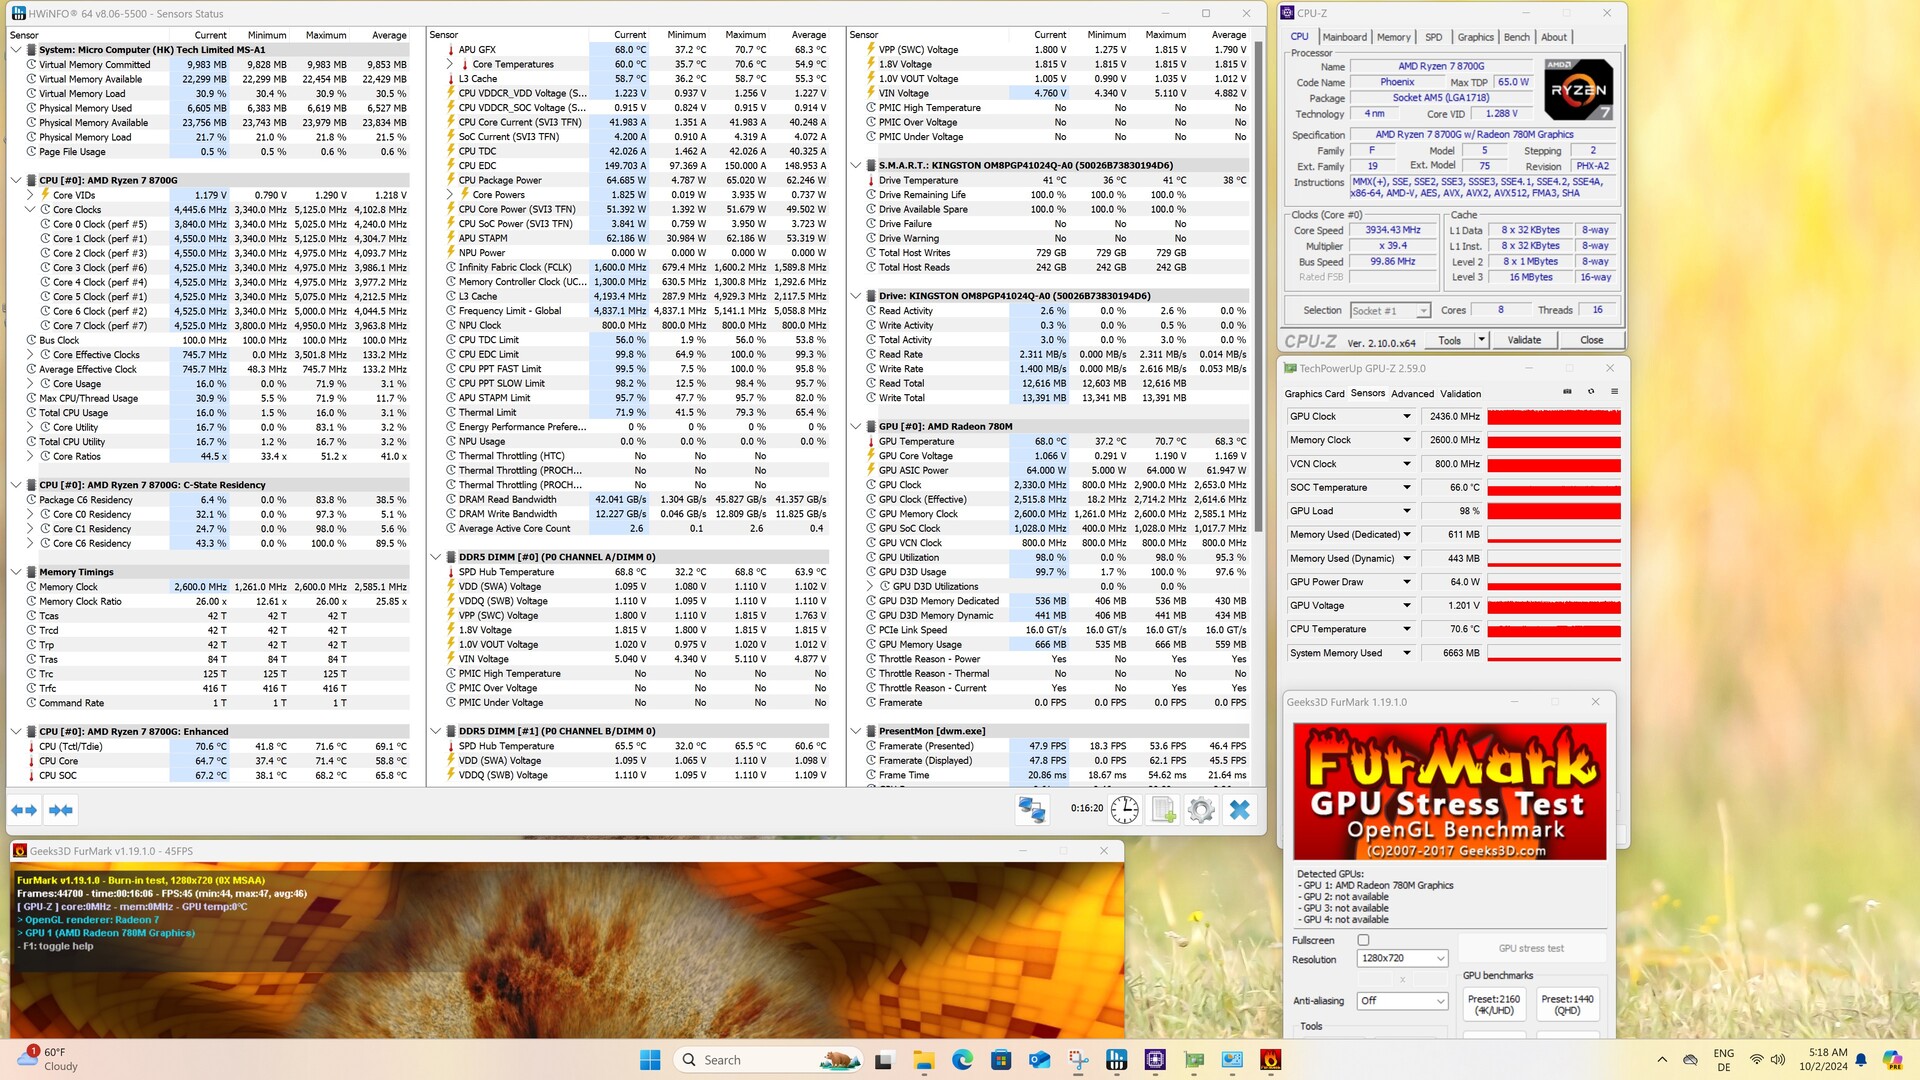Click the log file with plus icon
Viewport: 1920px width, 1080px height.
[x=1163, y=810]
